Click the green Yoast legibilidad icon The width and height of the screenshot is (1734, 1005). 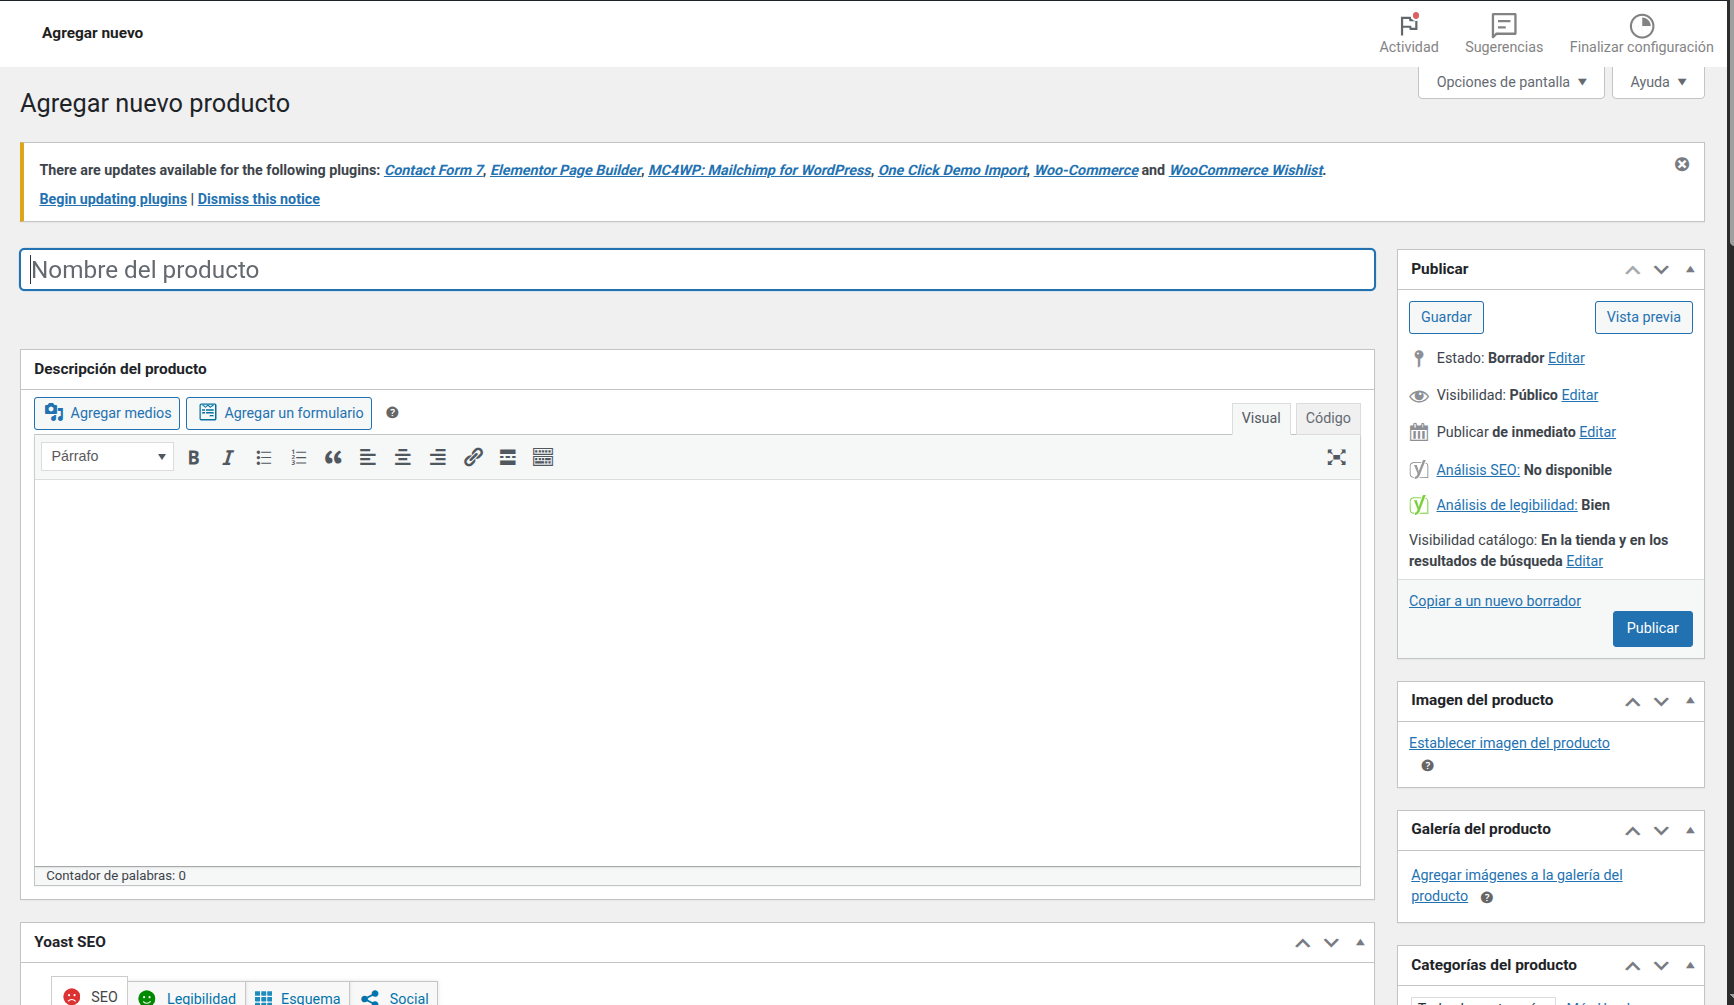tap(1418, 505)
